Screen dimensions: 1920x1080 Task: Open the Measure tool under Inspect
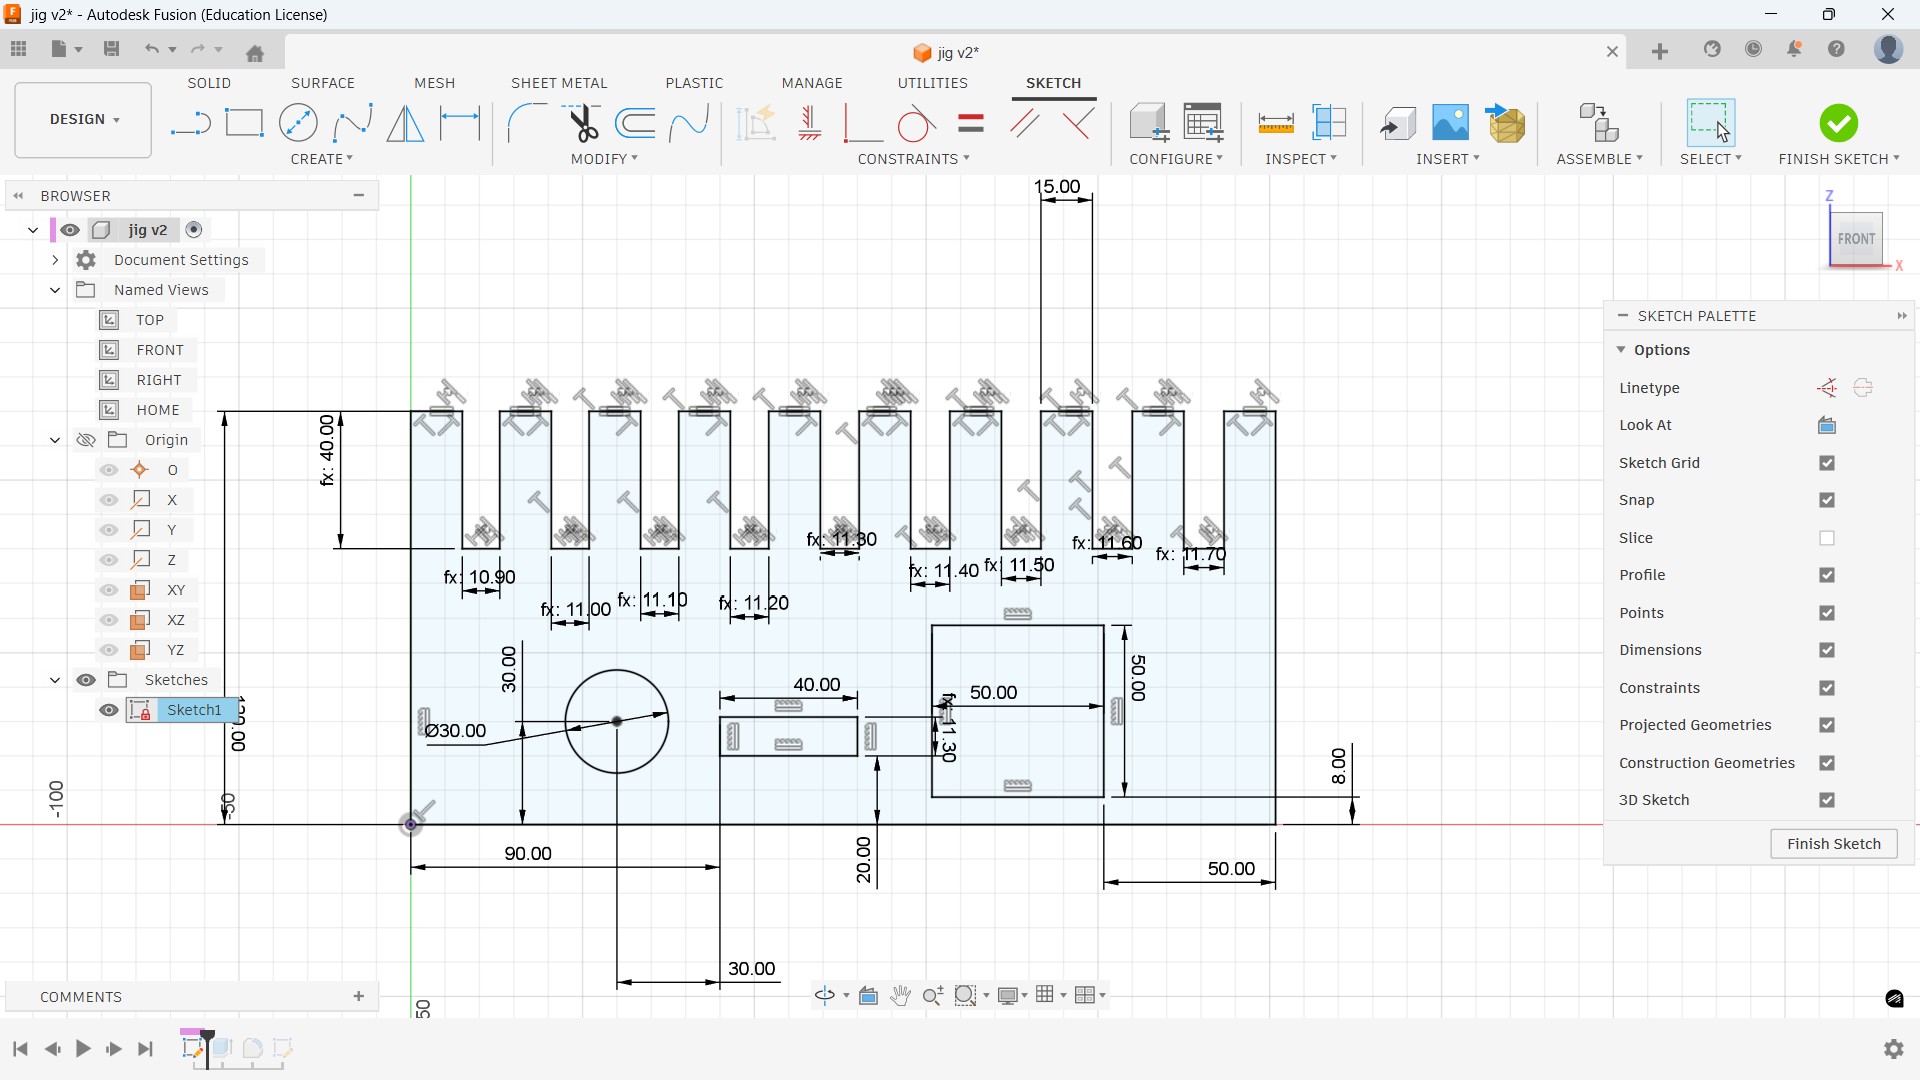1275,124
